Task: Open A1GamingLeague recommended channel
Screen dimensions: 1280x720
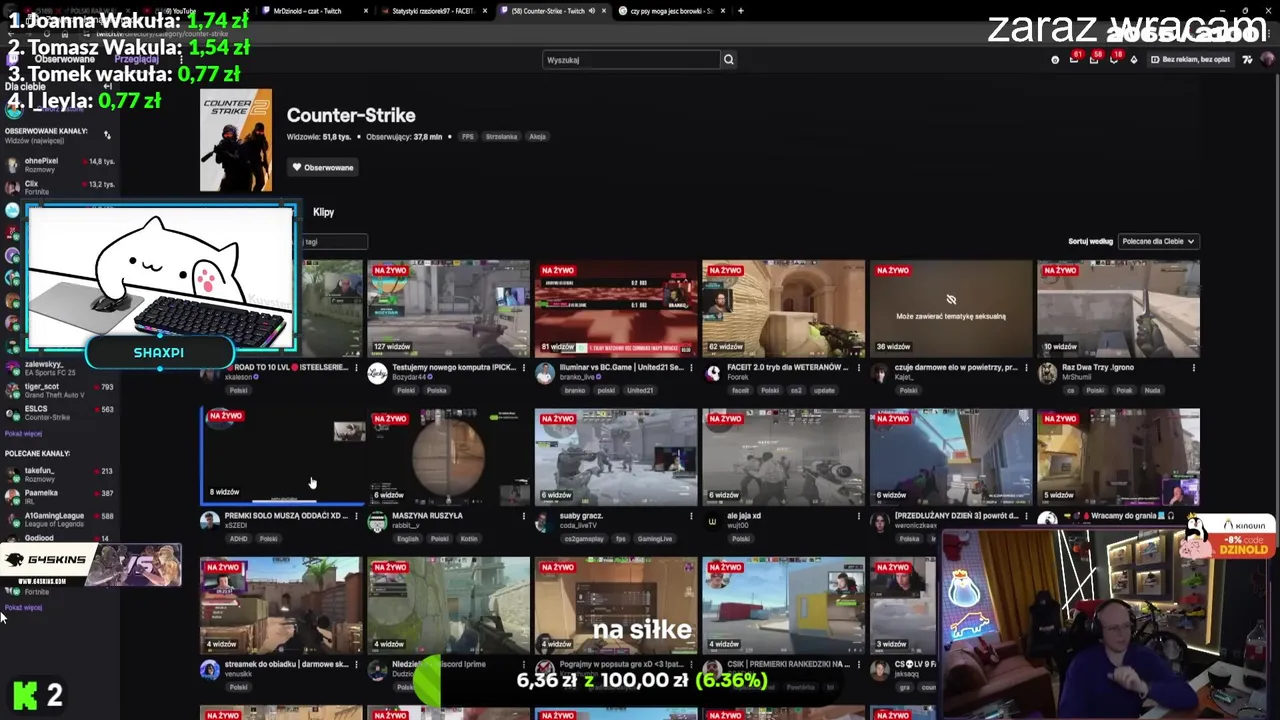Action: [x=60, y=519]
